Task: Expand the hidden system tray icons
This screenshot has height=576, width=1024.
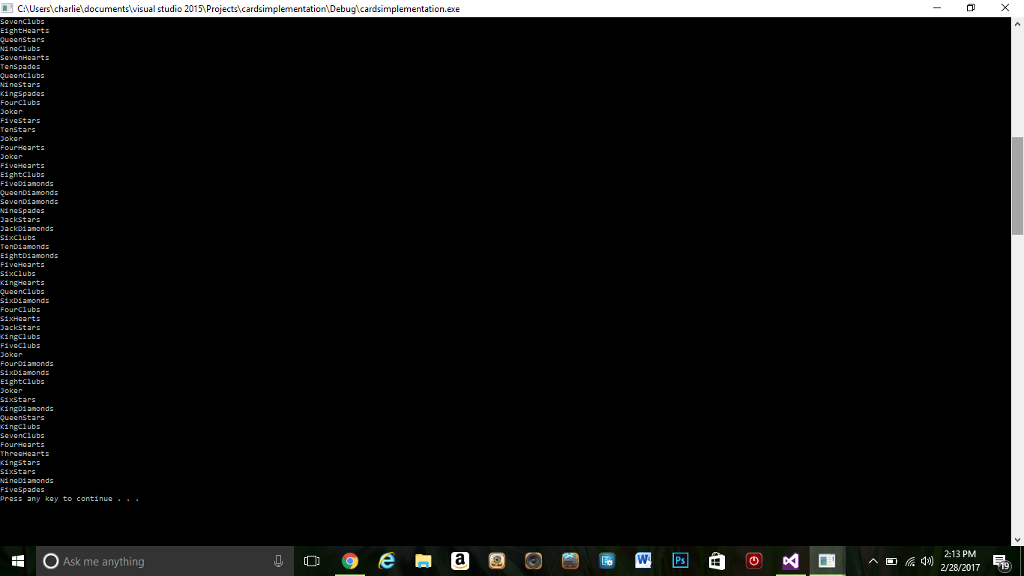Action: [x=871, y=560]
